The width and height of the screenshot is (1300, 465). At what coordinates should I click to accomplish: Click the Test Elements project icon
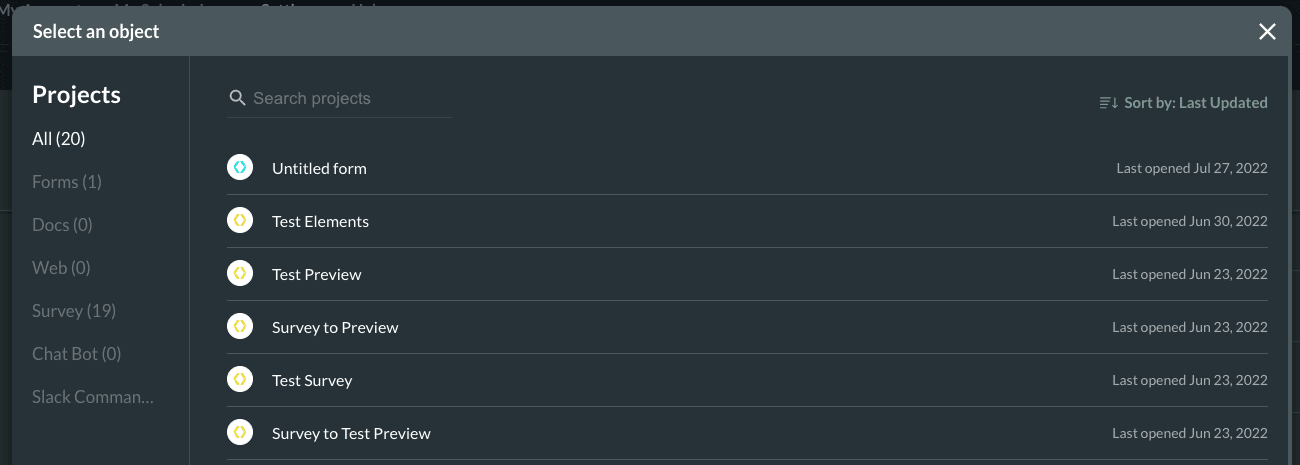click(x=239, y=221)
